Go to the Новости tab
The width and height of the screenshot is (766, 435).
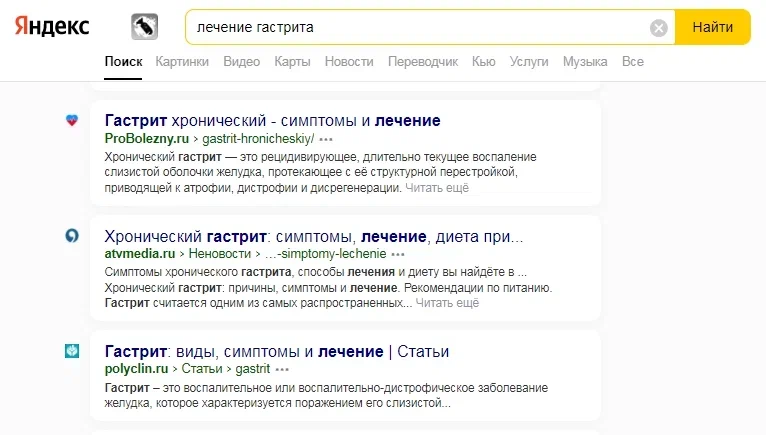tap(350, 62)
